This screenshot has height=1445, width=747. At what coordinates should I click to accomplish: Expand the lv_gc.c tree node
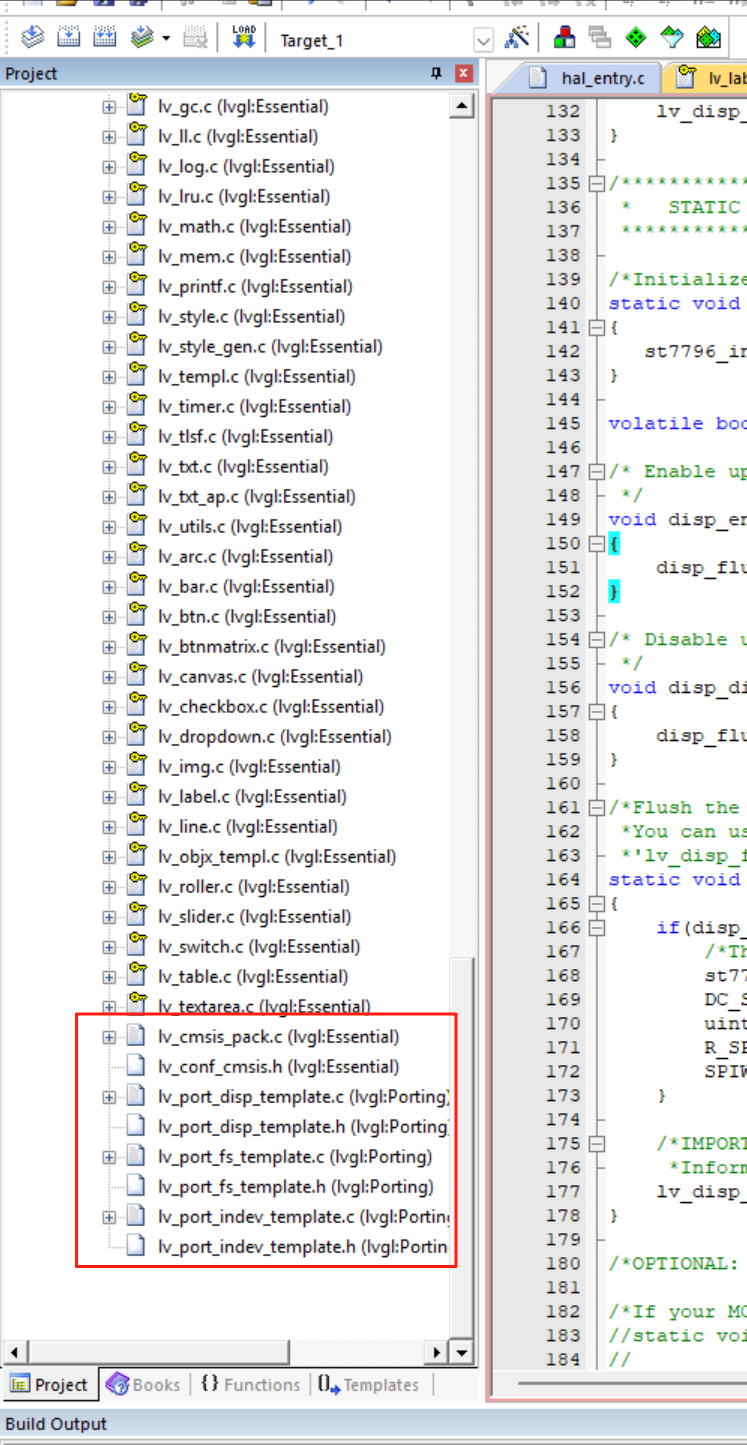[109, 107]
